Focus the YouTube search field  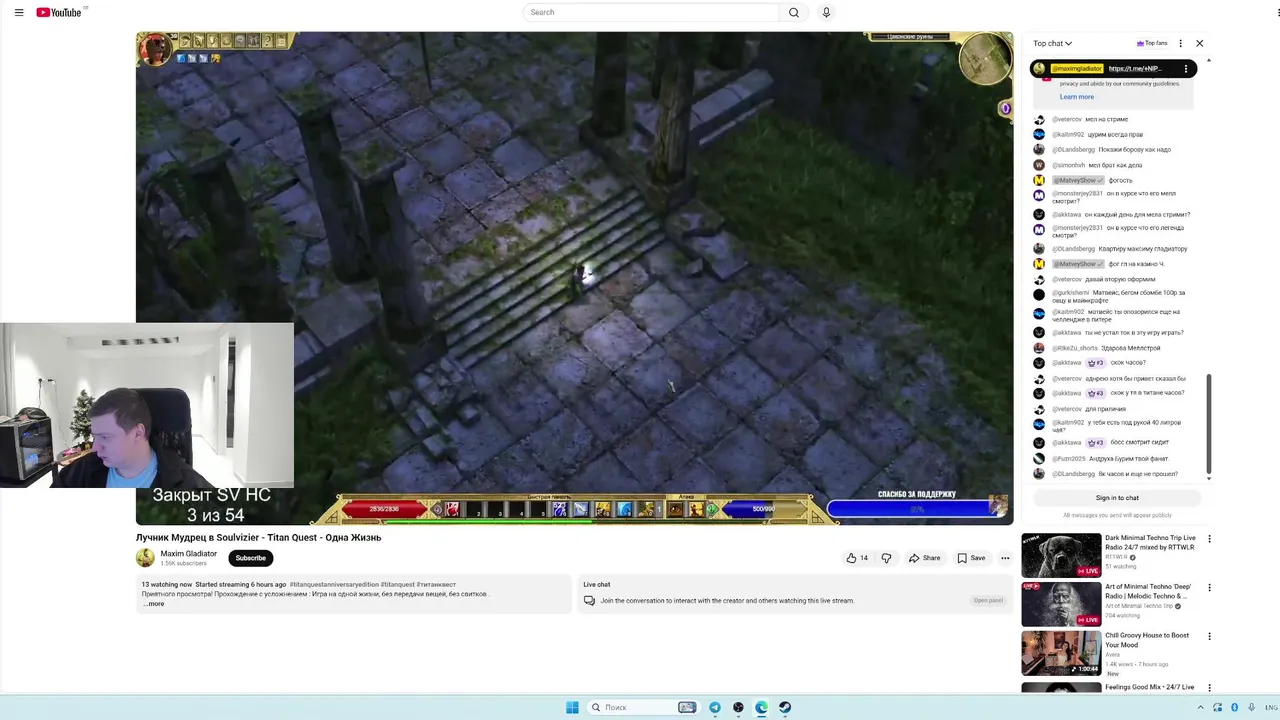pyautogui.click(x=651, y=12)
